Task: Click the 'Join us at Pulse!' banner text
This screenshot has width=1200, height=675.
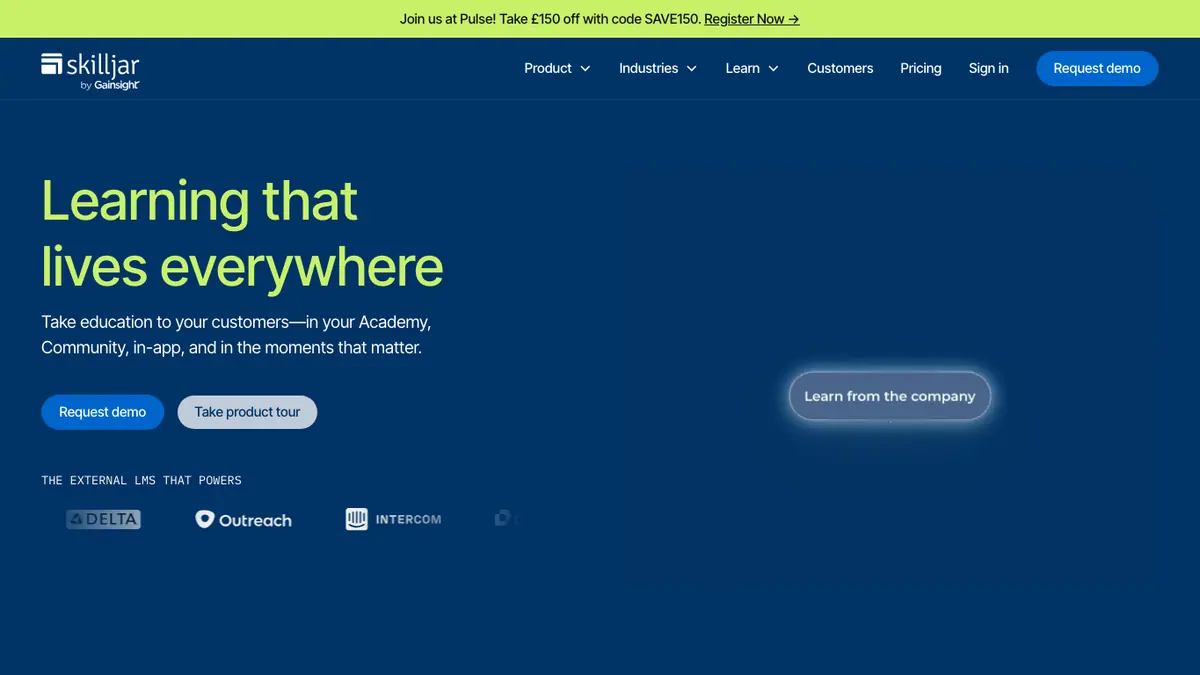Action: click(x=550, y=19)
